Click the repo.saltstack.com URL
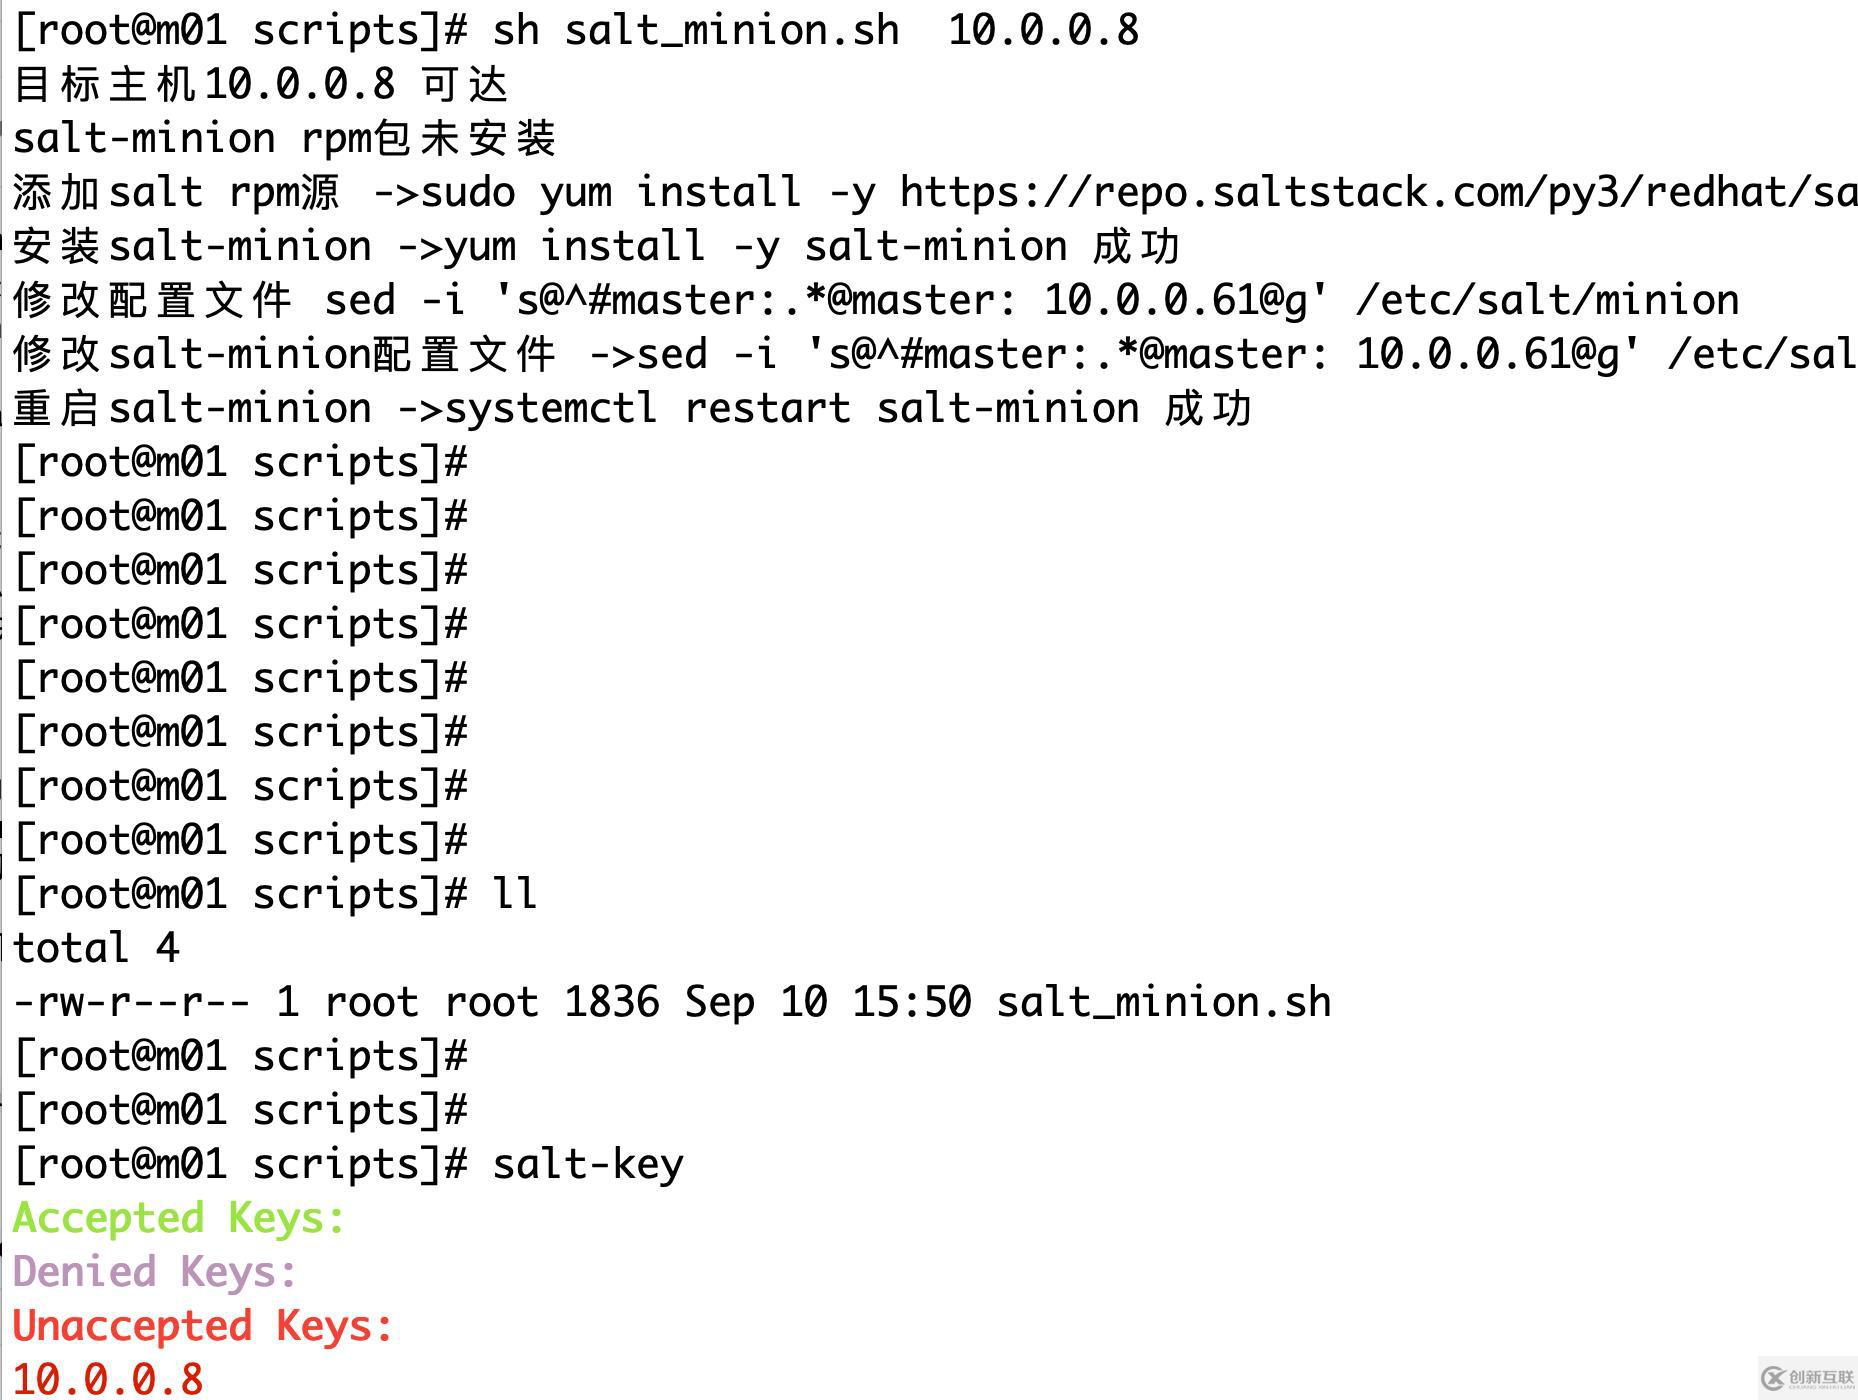The image size is (1858, 1400). tap(1378, 192)
